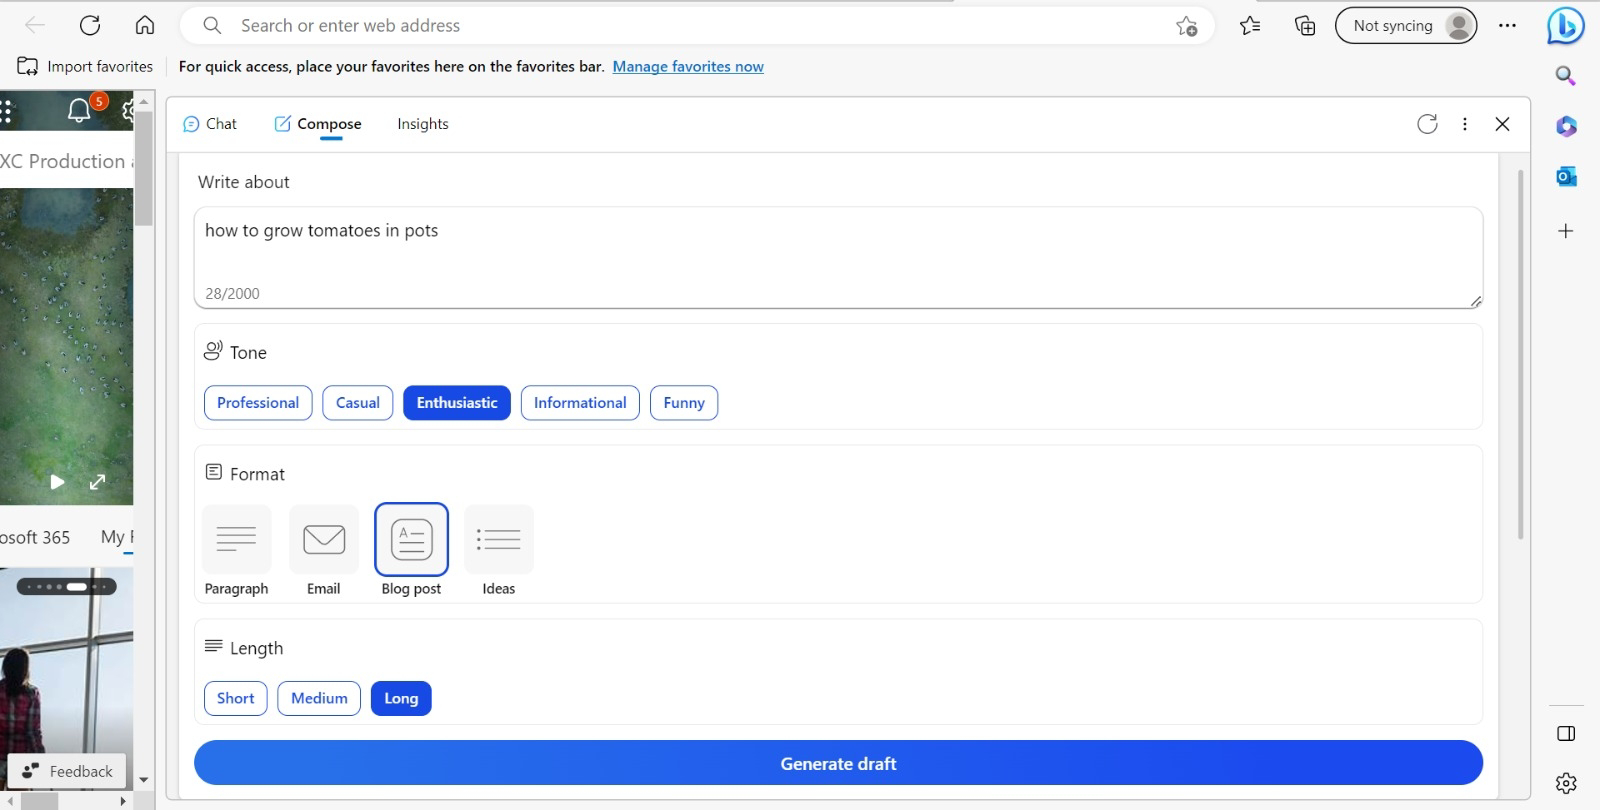Image resolution: width=1600 pixels, height=810 pixels.
Task: Click the back navigation arrow
Action: click(35, 25)
